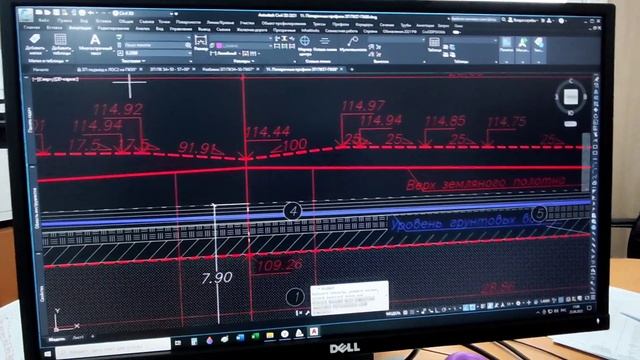Click the Windows taskbar search box
The height and width of the screenshot is (360, 640).
[x=113, y=348]
